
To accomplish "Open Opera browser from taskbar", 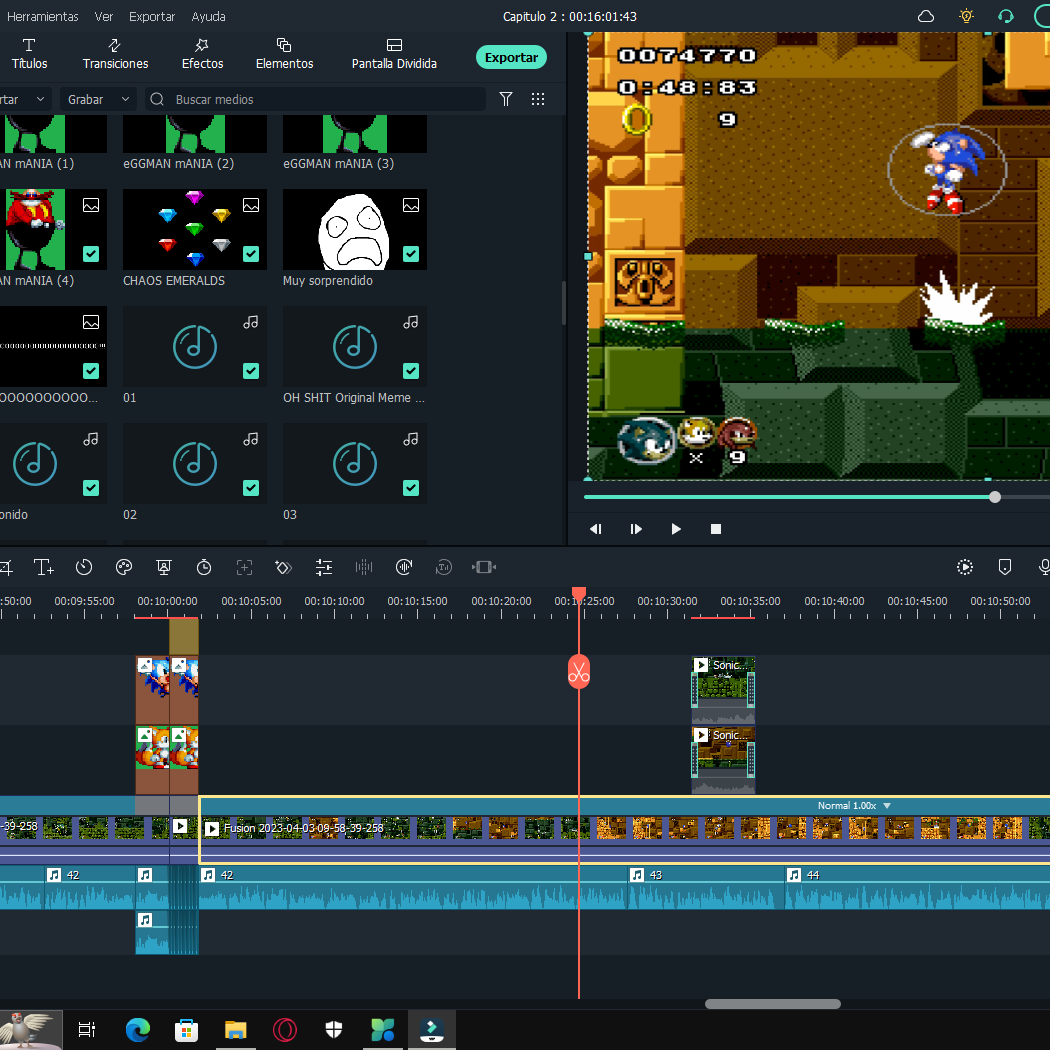I will click(x=285, y=1029).
